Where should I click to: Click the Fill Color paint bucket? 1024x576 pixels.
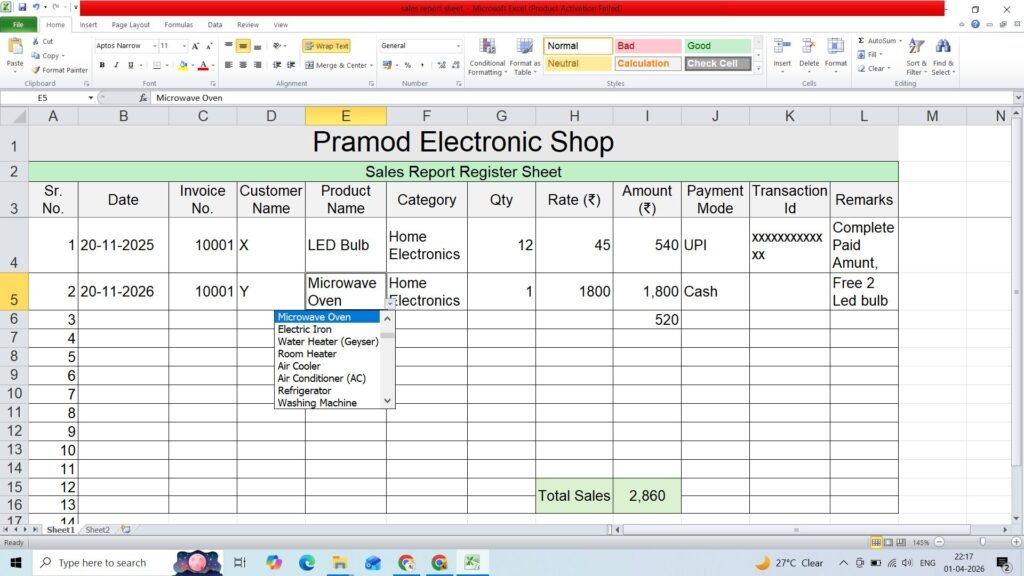(183, 65)
